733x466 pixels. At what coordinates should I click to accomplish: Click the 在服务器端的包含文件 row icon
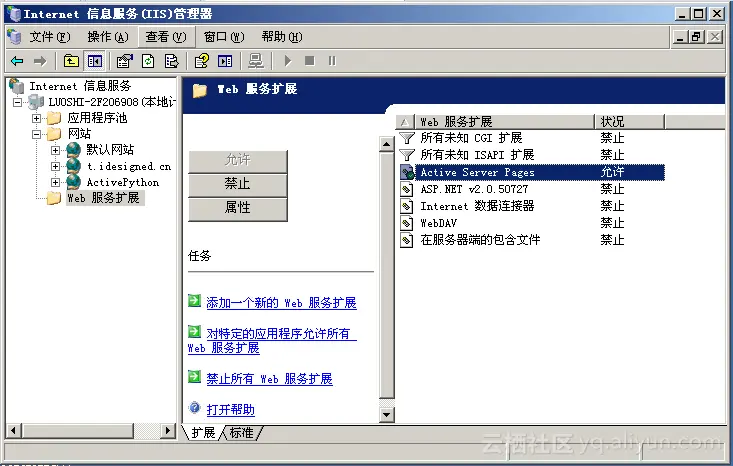coord(407,240)
